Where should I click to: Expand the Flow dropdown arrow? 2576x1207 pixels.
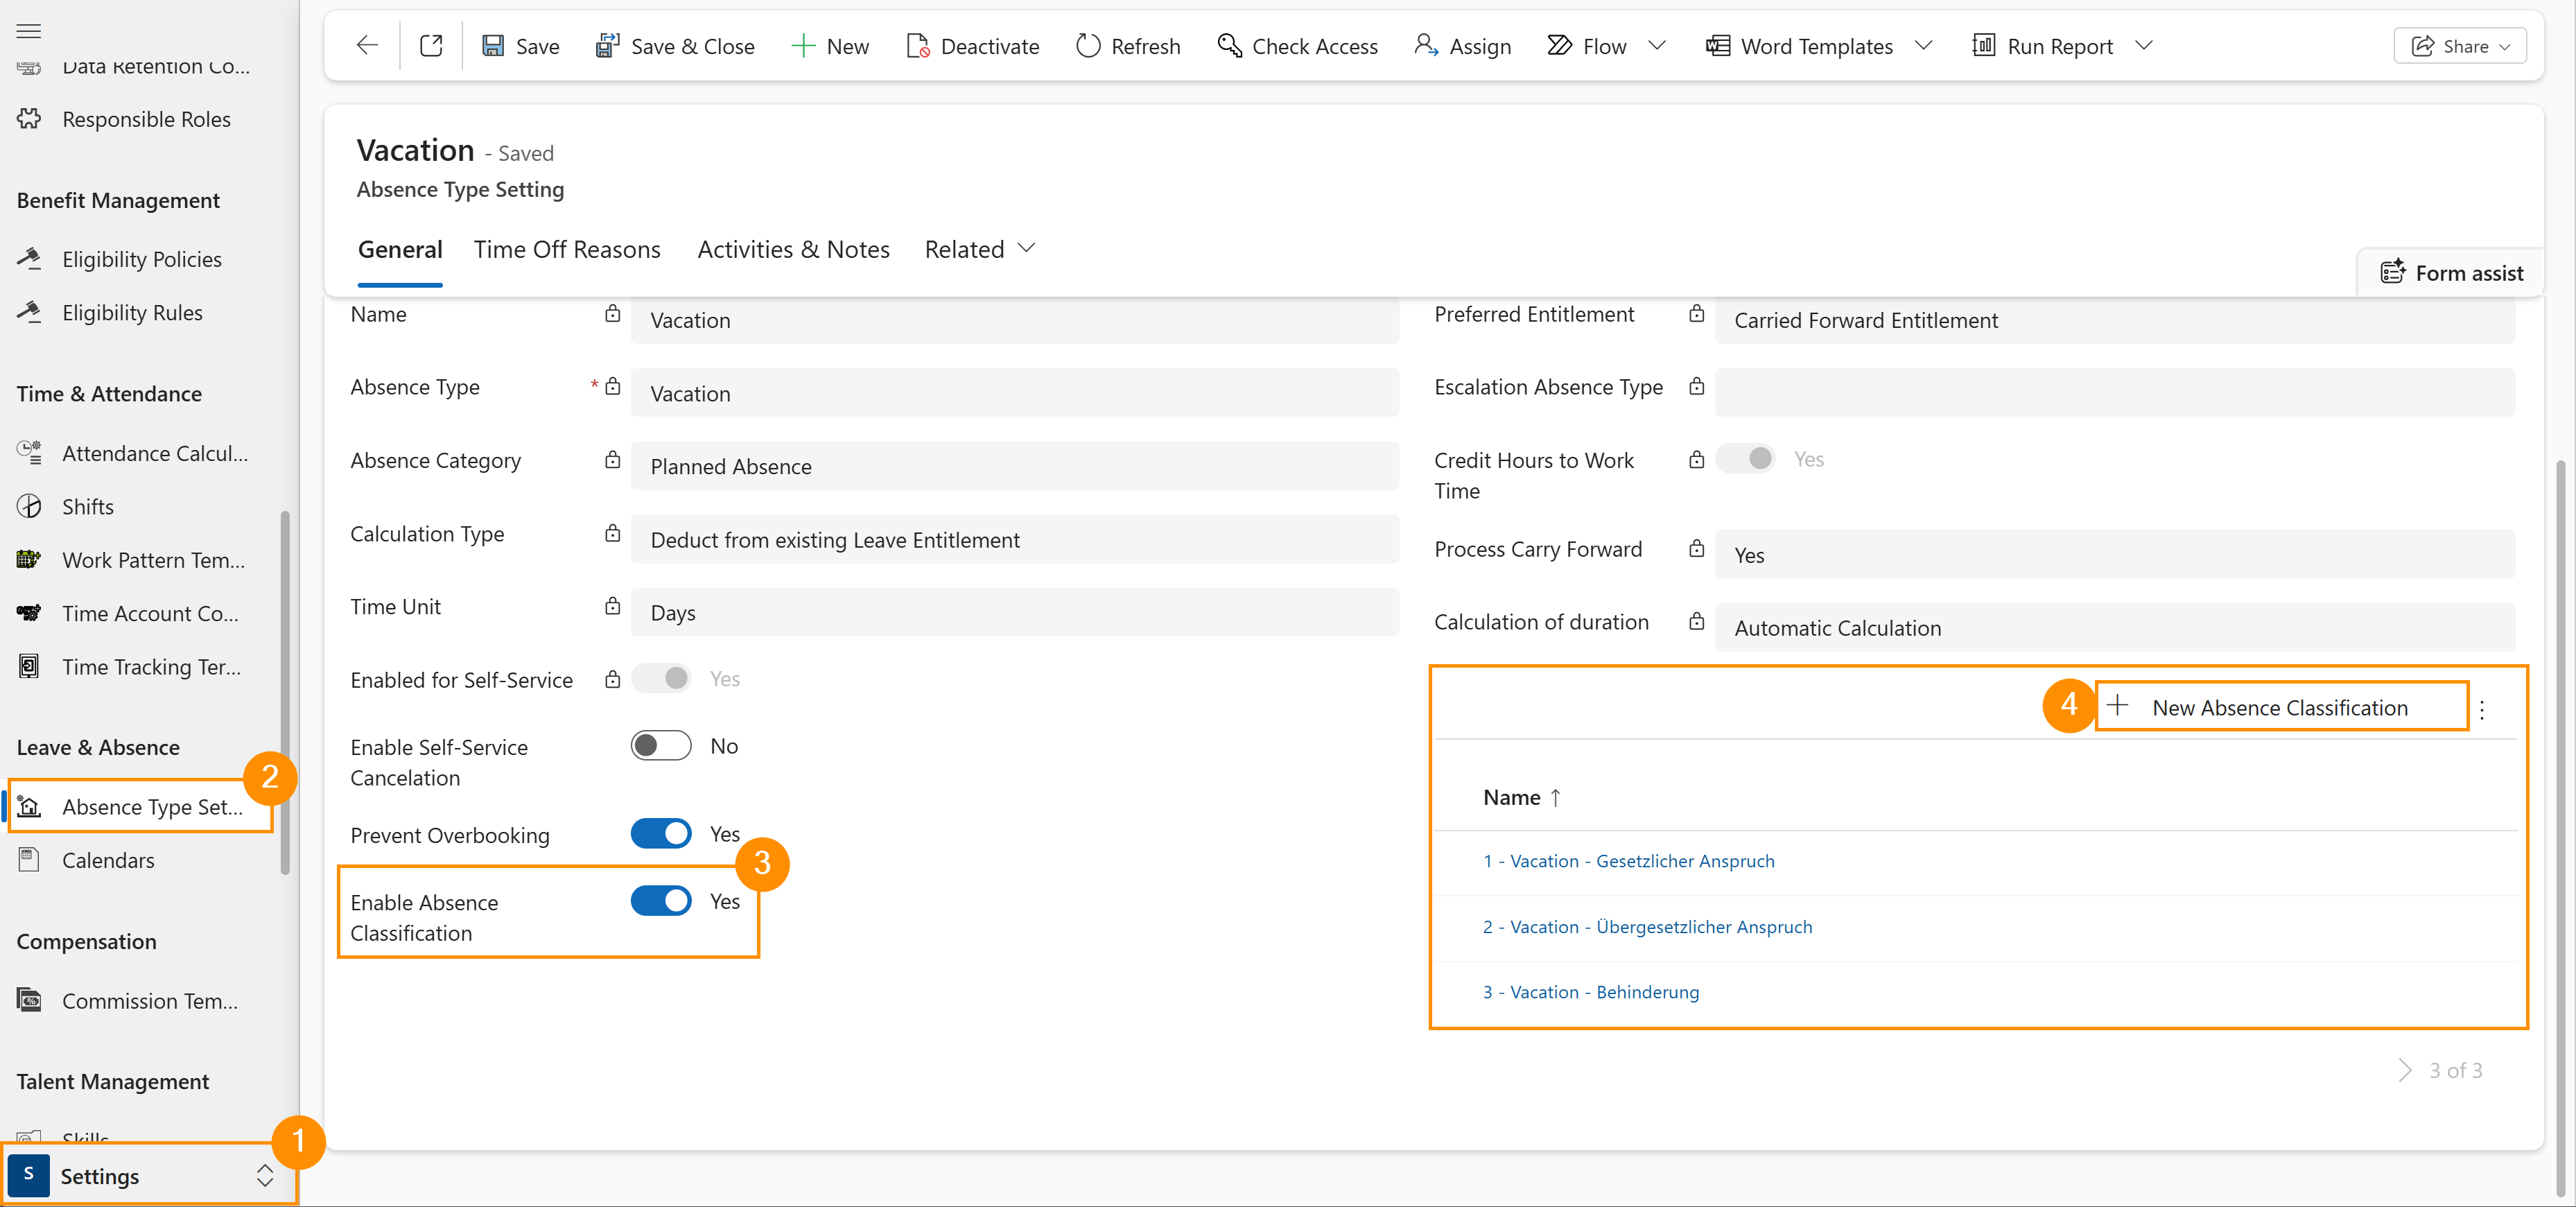pos(1657,45)
